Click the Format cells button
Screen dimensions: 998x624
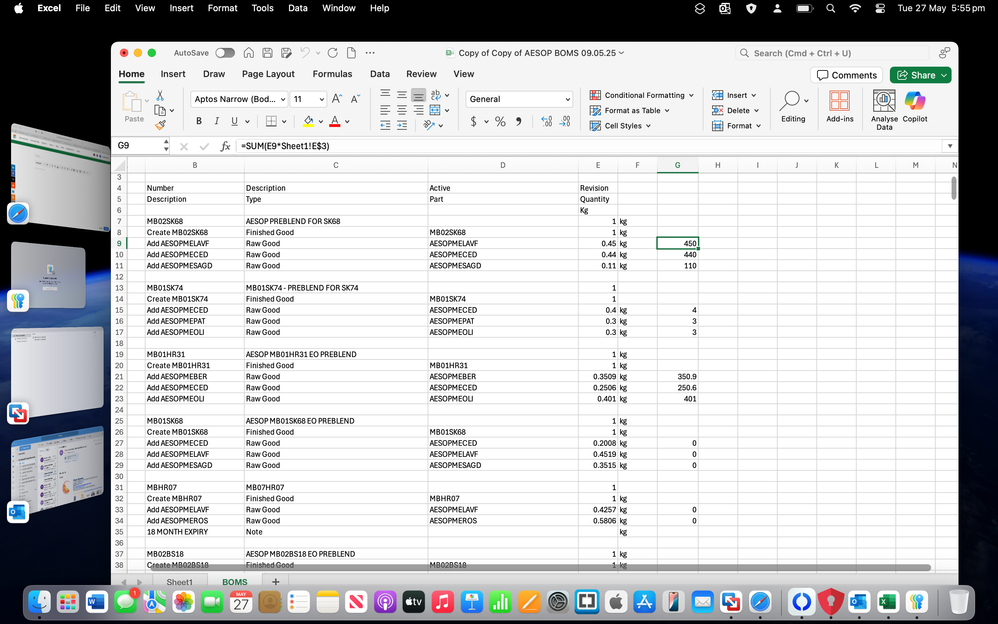pos(736,125)
